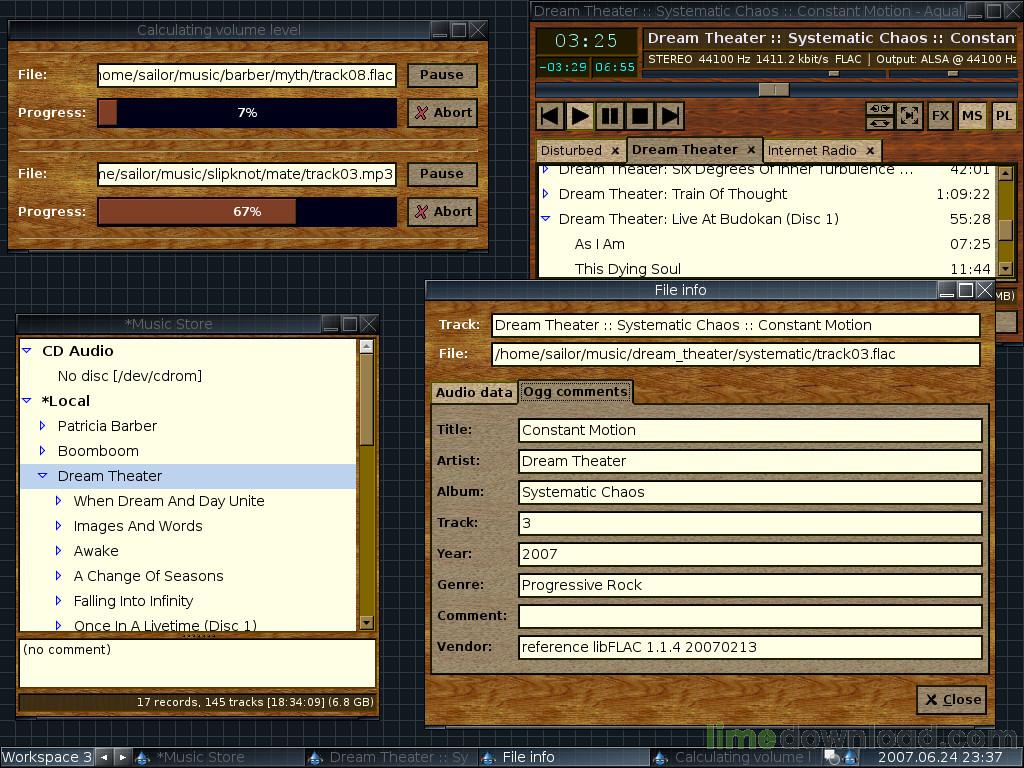
Task: Pause the track03.mp3 volume calculation
Action: 443,174
